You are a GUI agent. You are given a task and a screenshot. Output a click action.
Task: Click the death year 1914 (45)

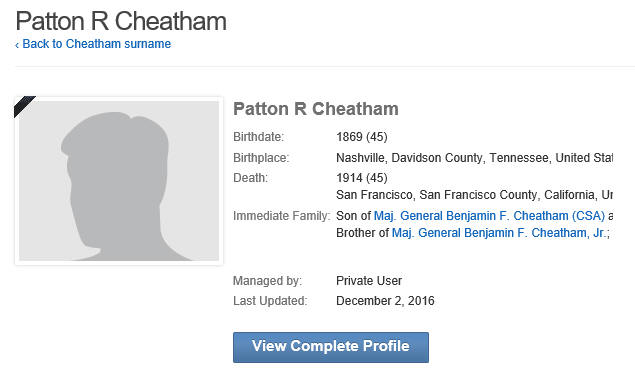362,178
